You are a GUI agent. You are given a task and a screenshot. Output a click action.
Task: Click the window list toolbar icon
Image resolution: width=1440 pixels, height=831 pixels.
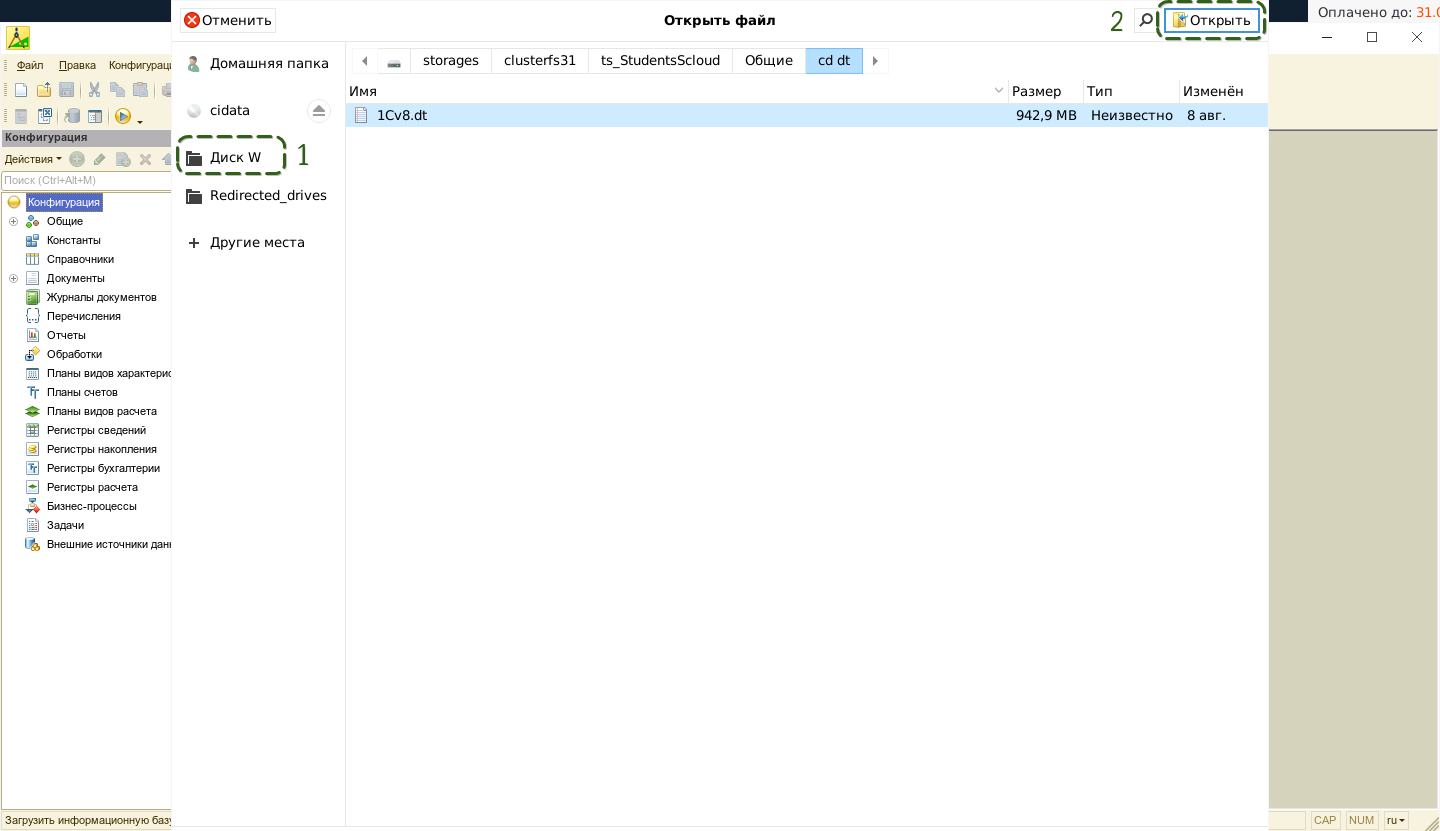pyautogui.click(x=95, y=116)
